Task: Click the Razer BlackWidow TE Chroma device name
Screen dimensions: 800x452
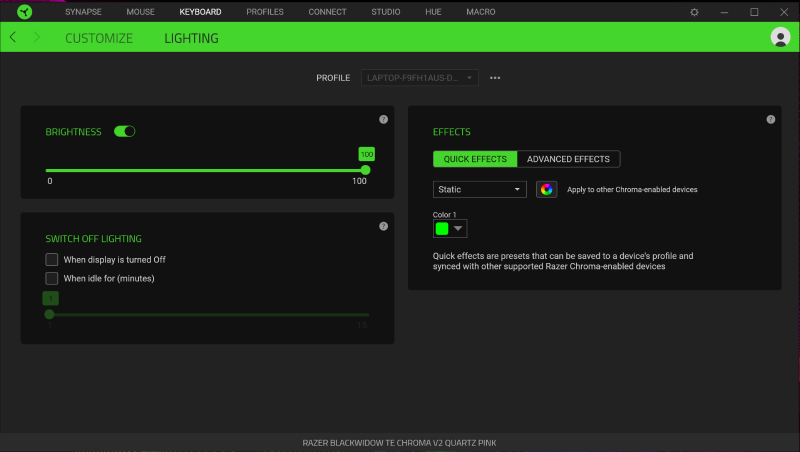Action: coord(399,443)
